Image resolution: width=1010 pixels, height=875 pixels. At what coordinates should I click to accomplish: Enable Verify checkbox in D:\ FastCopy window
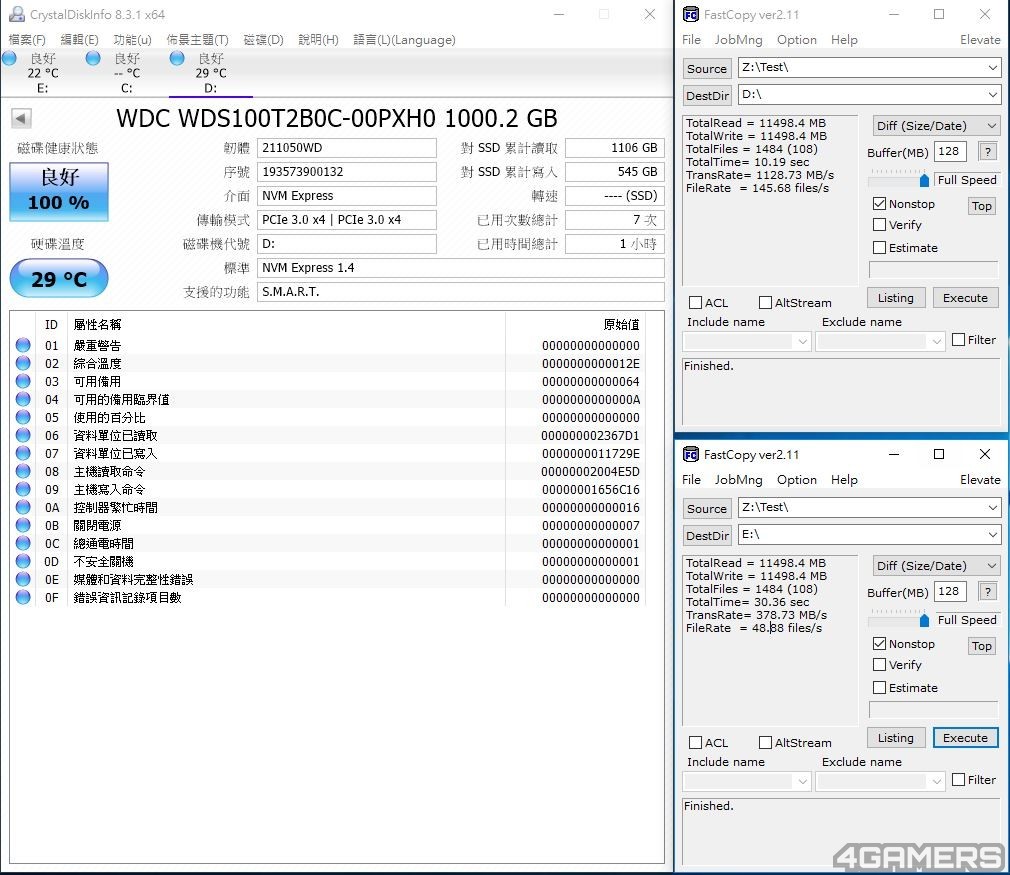coord(879,224)
